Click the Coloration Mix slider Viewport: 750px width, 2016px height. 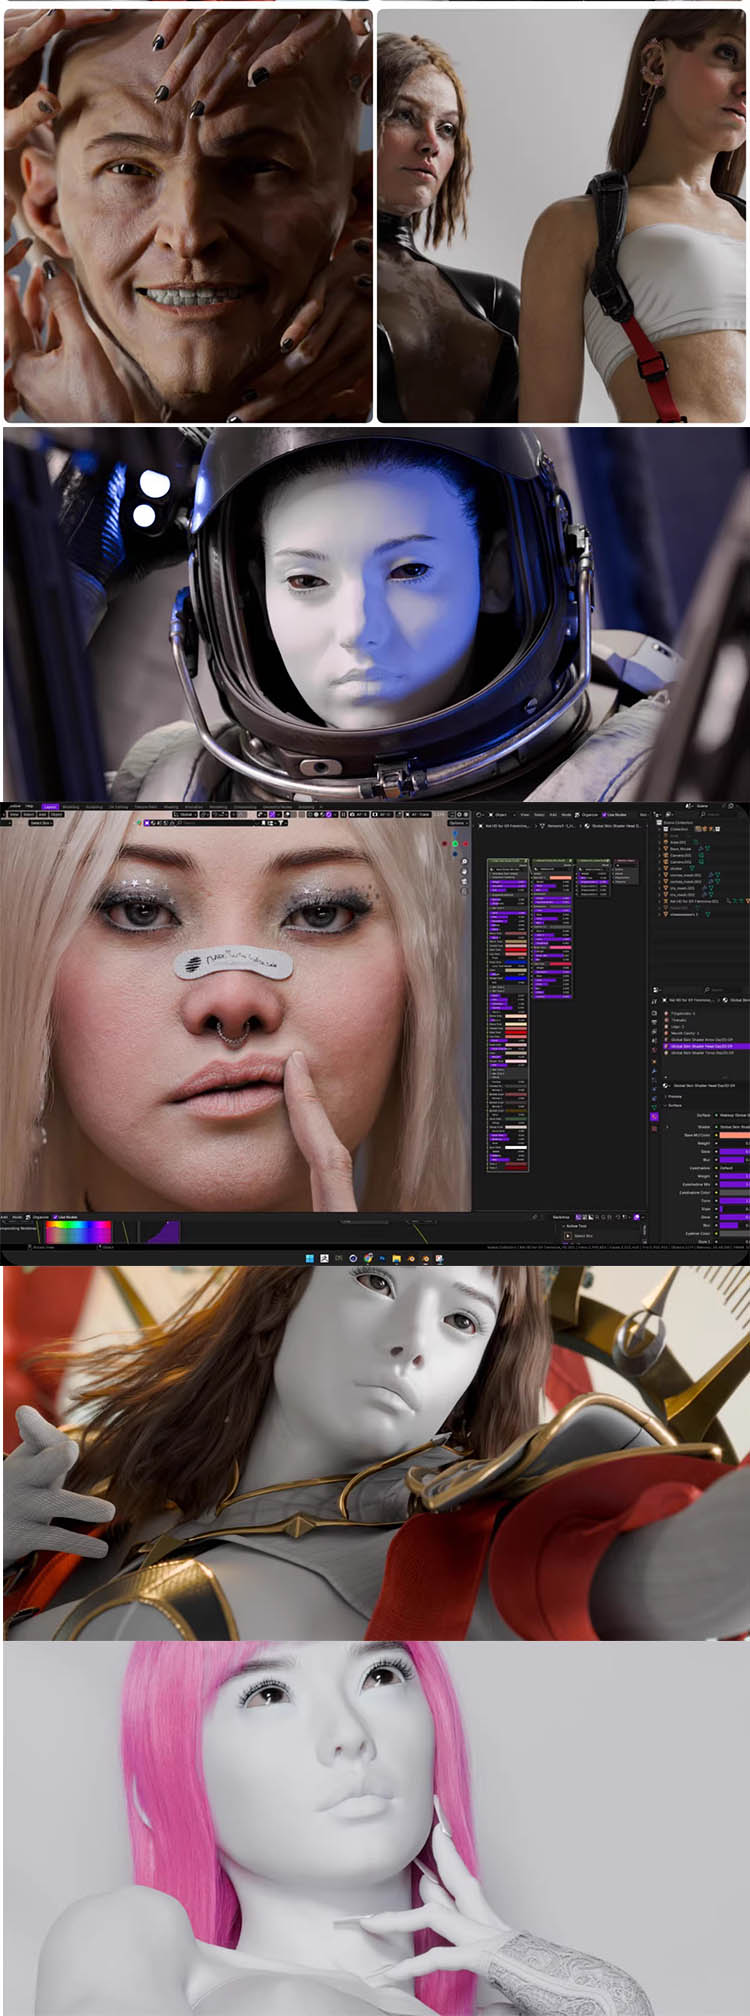(x=734, y=1184)
